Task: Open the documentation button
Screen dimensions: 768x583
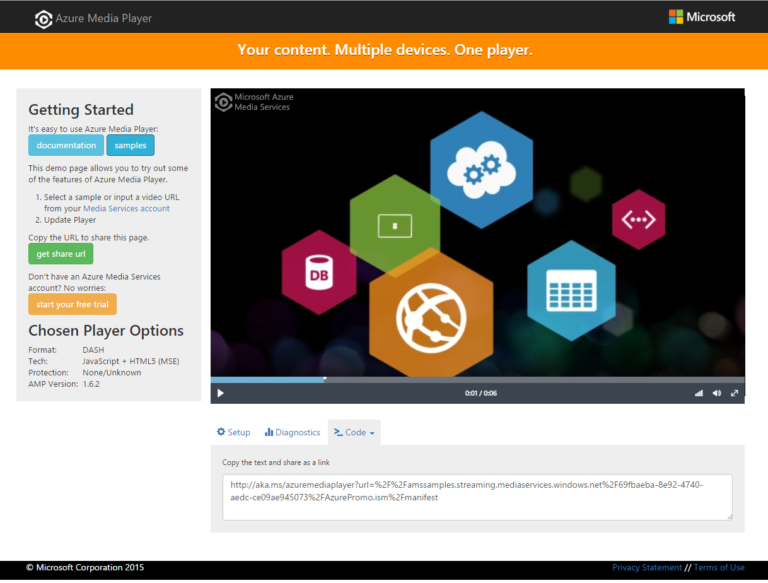Action: (66, 145)
